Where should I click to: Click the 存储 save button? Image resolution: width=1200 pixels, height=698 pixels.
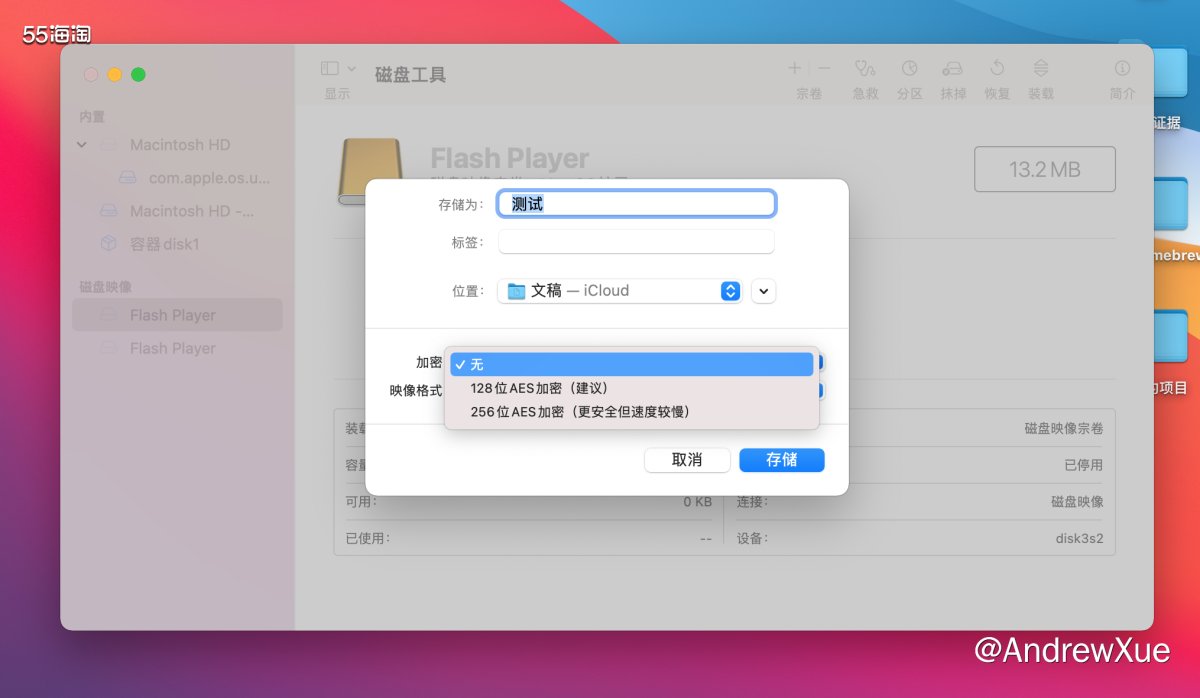[781, 460]
